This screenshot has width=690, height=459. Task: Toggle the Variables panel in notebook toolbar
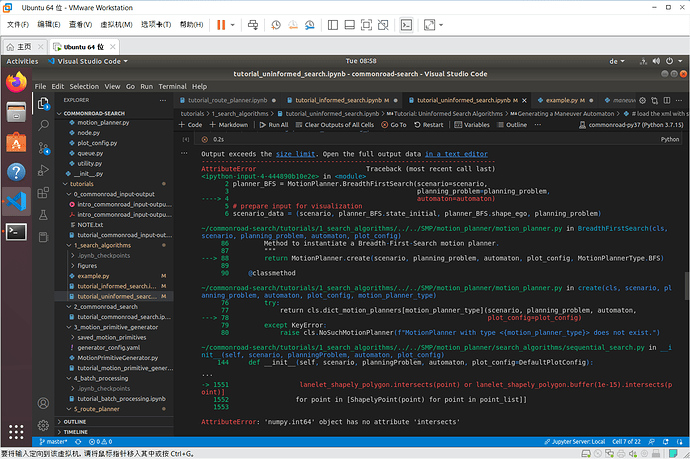click(x=475, y=125)
